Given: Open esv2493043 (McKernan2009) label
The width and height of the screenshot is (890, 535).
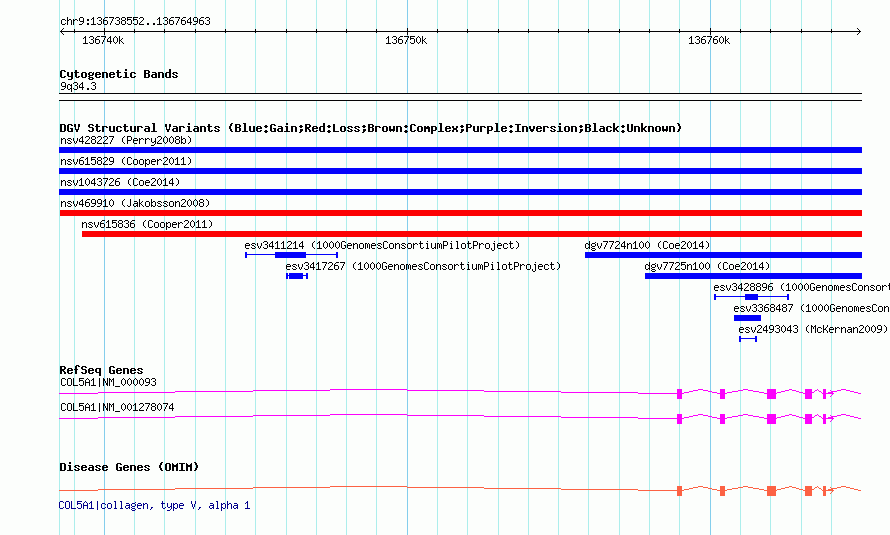Looking at the screenshot, I should pos(813,329).
